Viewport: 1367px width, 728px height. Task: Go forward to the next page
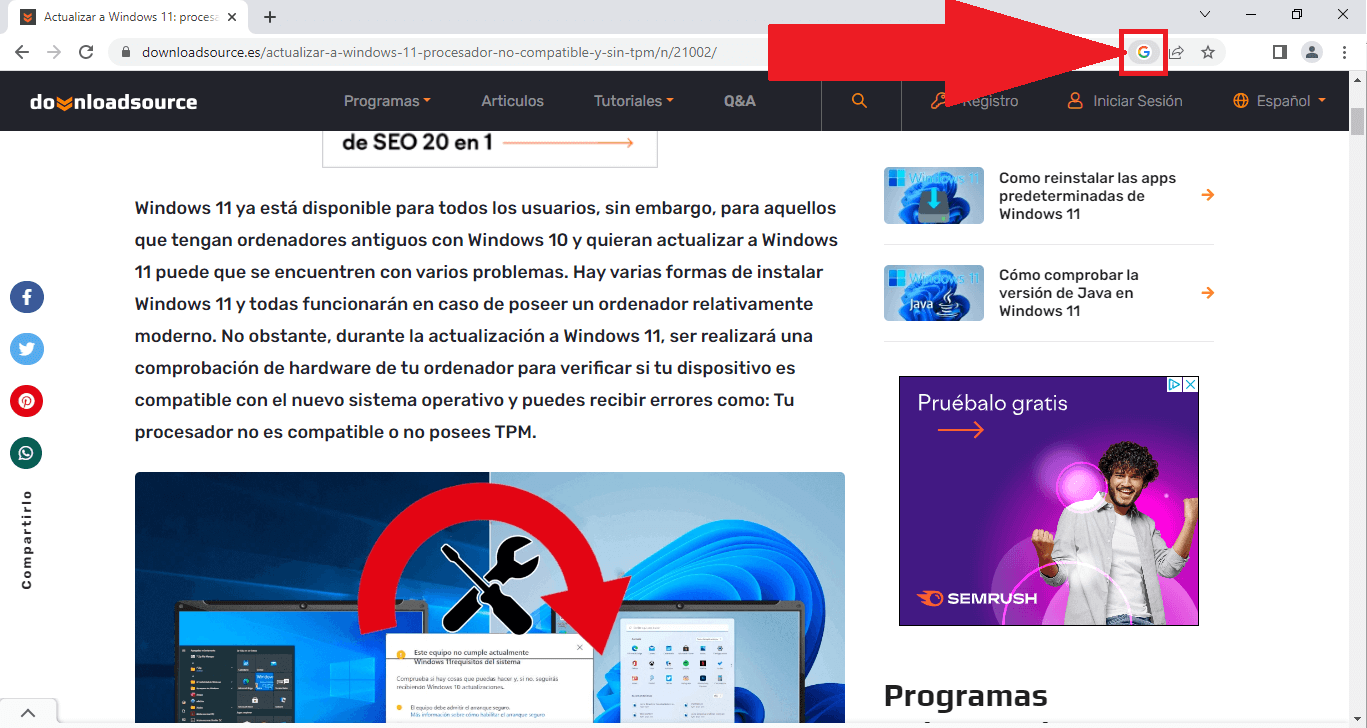(x=54, y=52)
